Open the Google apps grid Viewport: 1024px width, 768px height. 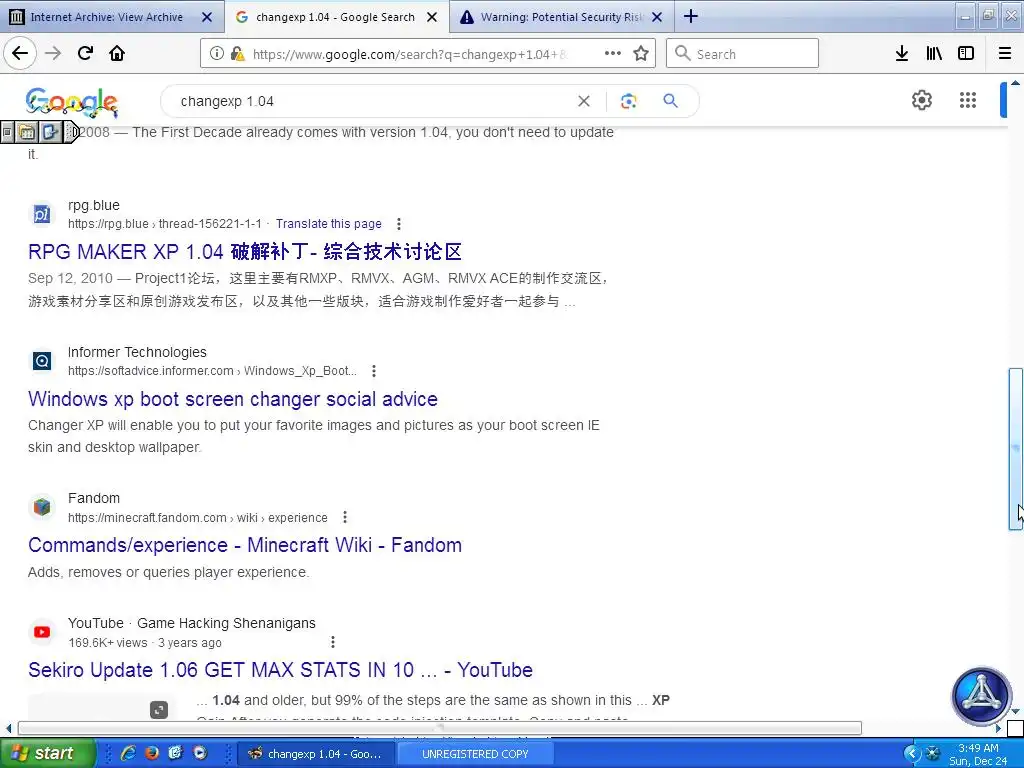click(x=968, y=100)
